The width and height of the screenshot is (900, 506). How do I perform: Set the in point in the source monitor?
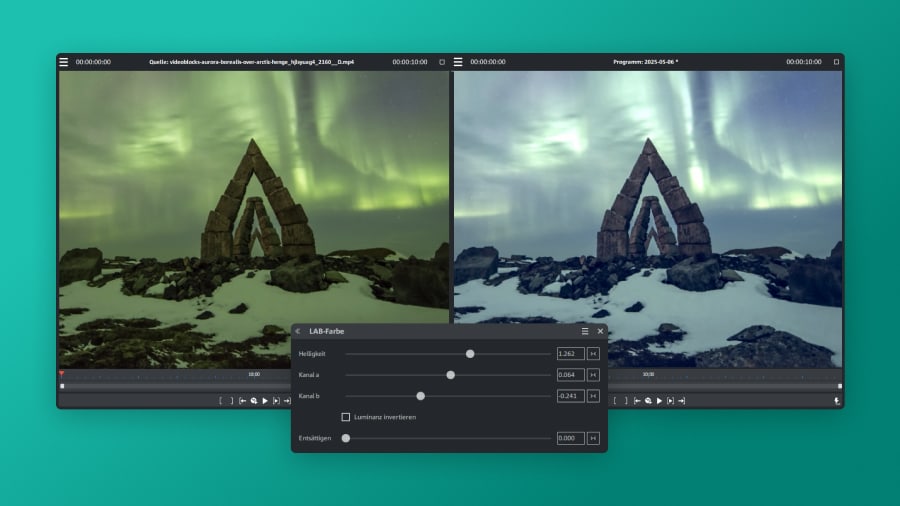point(221,401)
